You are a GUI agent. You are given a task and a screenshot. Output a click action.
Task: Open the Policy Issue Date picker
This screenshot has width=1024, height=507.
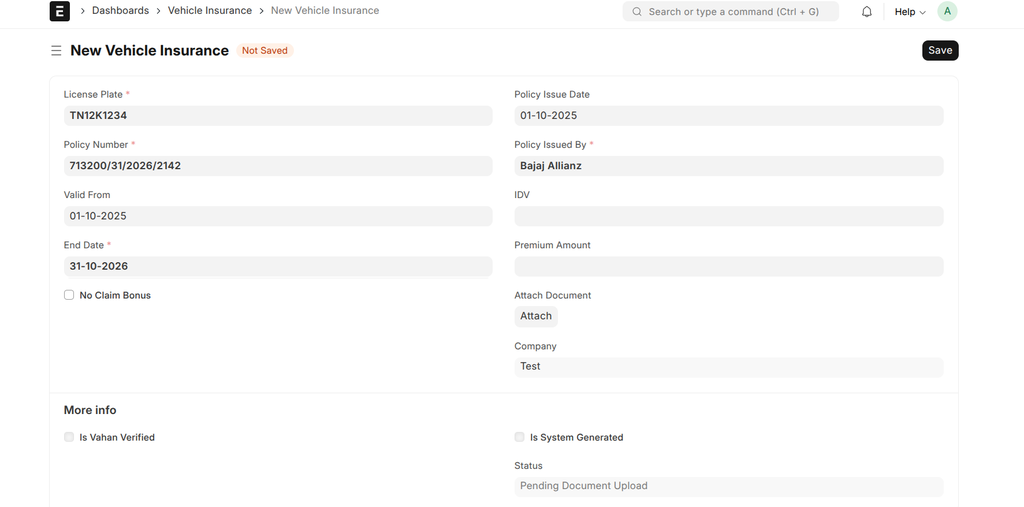pos(728,116)
